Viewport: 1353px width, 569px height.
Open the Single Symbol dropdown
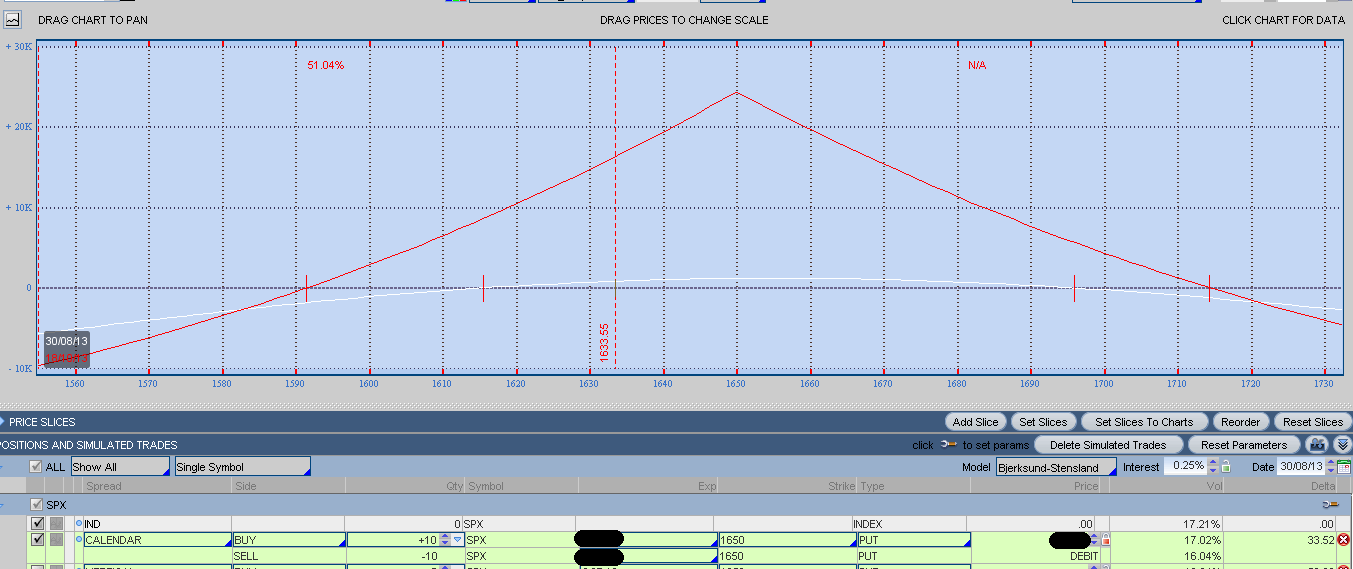[x=243, y=467]
